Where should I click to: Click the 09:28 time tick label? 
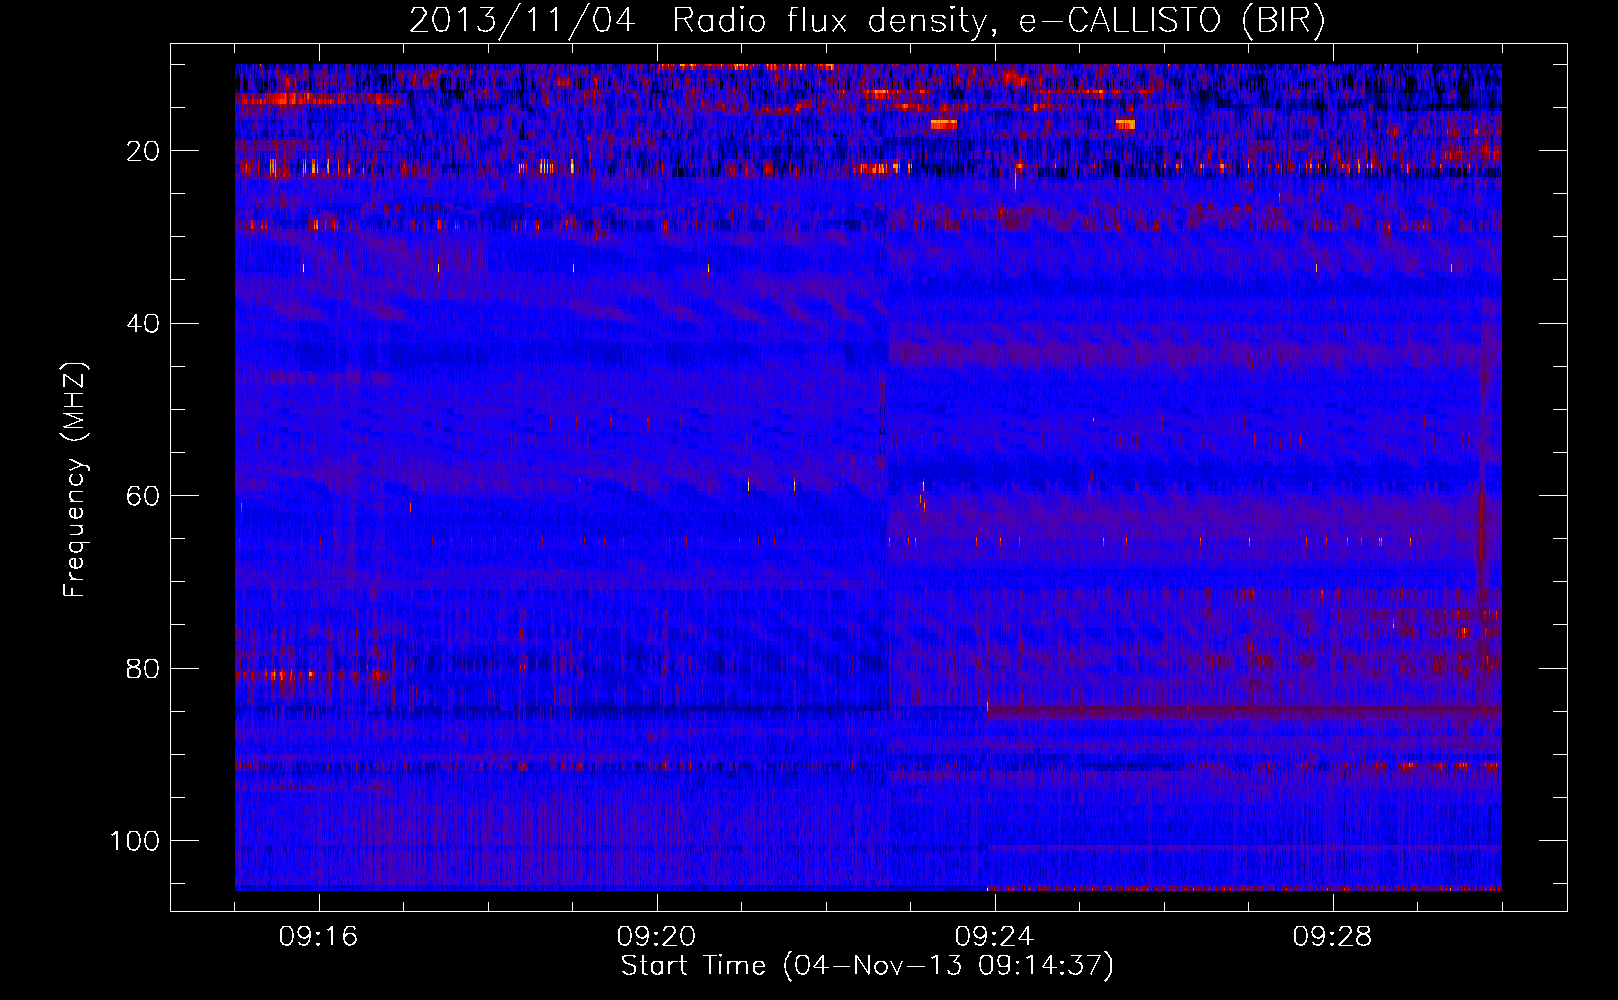point(1333,937)
